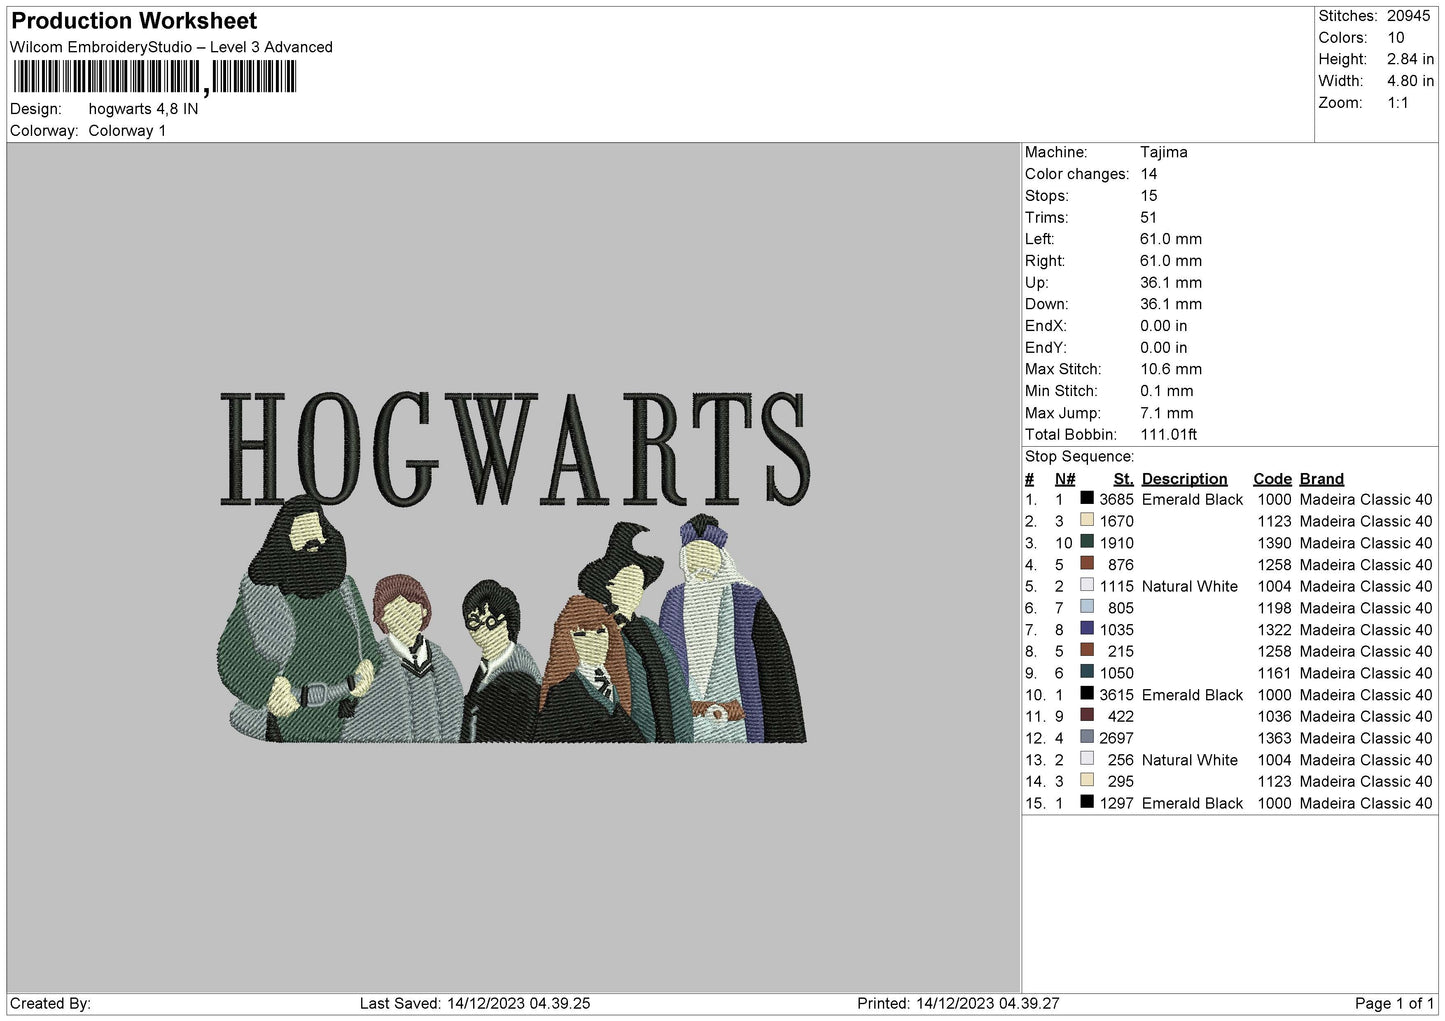Select the Code column header

1272,479
